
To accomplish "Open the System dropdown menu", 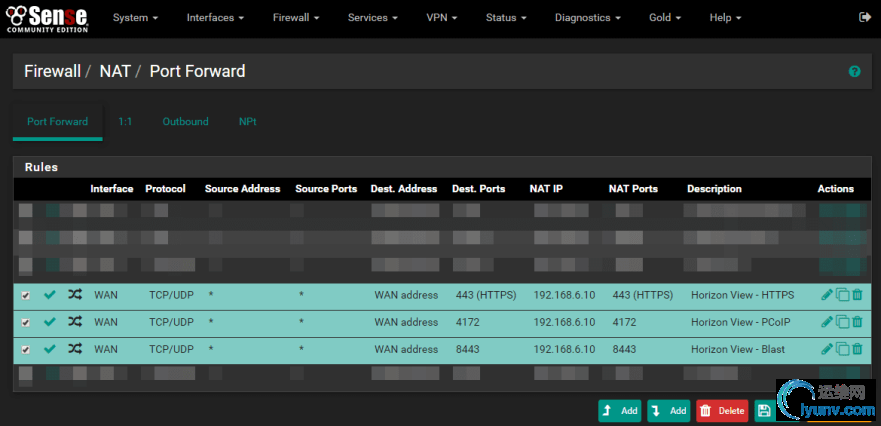I will pos(135,17).
